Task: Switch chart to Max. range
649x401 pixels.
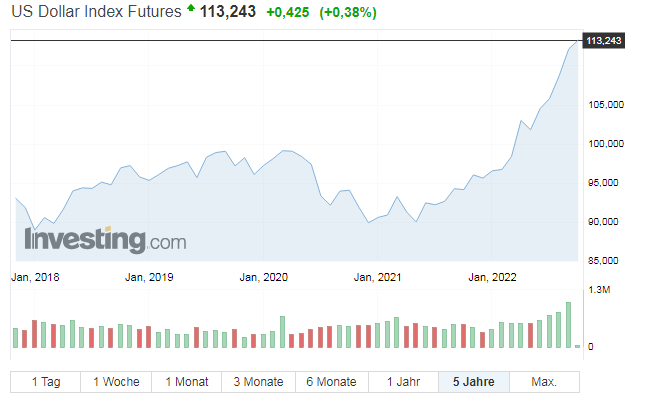Action: pyautogui.click(x=545, y=382)
